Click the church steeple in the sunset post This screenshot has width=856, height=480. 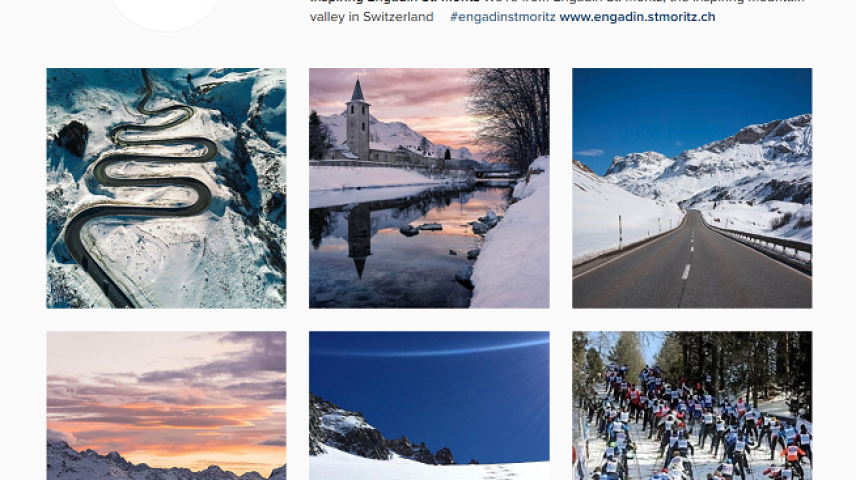coord(358,119)
